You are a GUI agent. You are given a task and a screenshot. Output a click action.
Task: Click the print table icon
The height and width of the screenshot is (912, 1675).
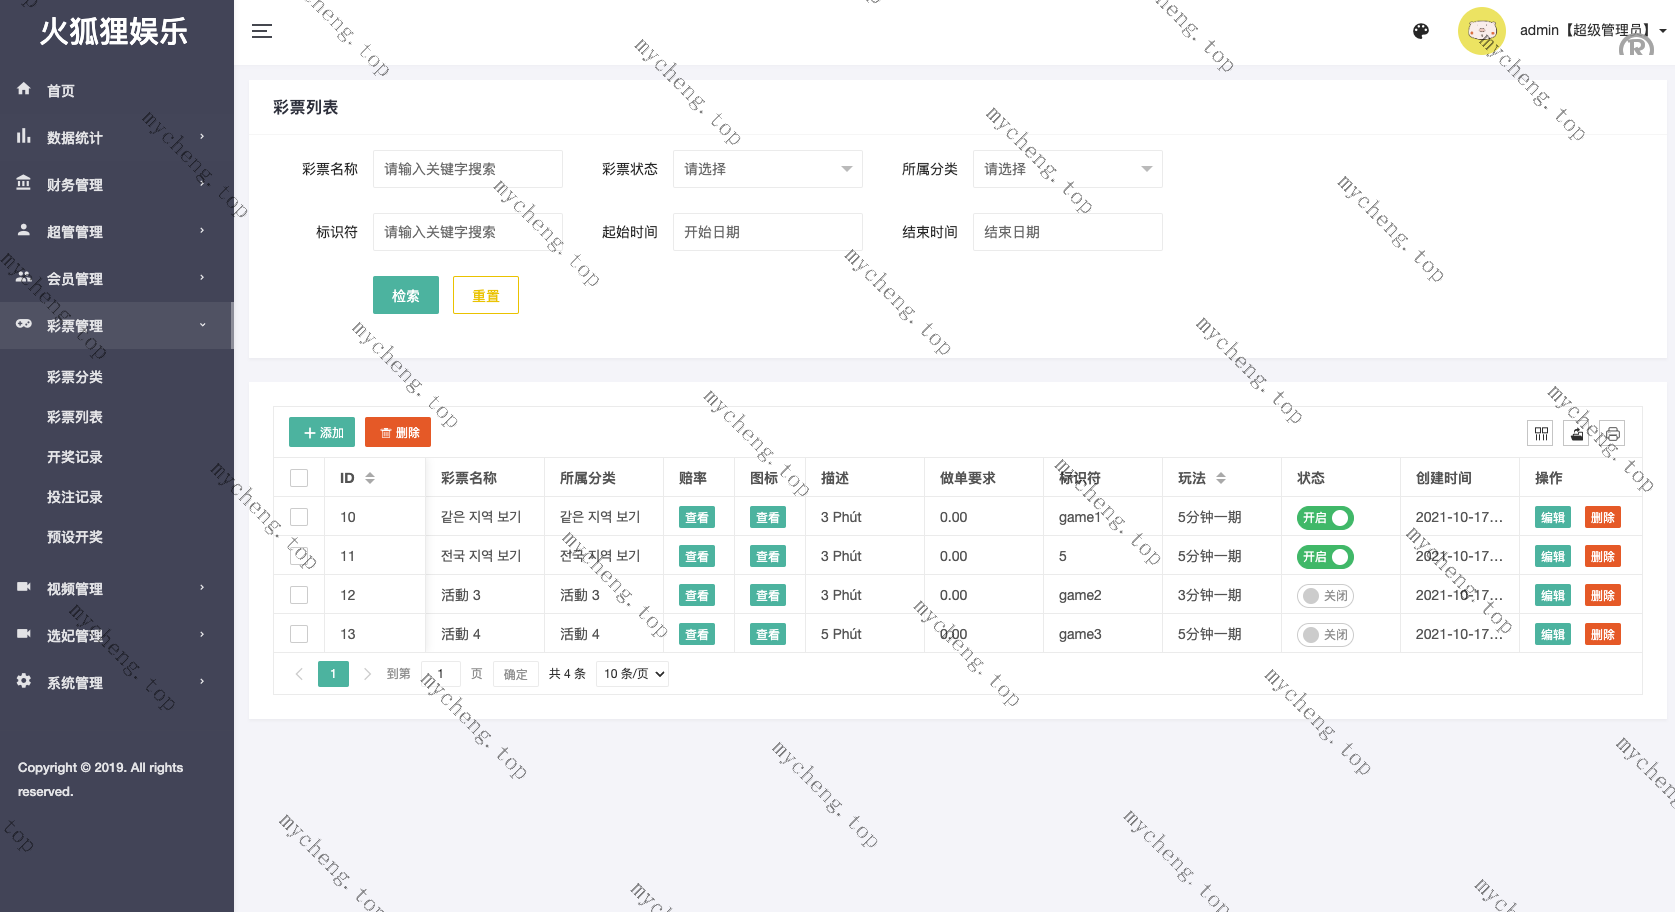1612,433
